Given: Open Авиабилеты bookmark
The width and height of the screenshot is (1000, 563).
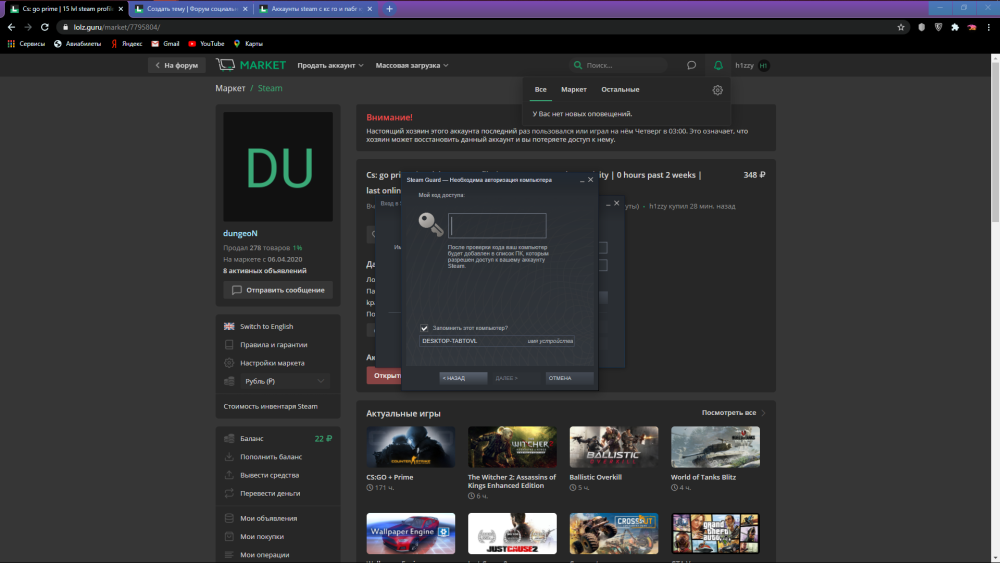Looking at the screenshot, I should (77, 43).
